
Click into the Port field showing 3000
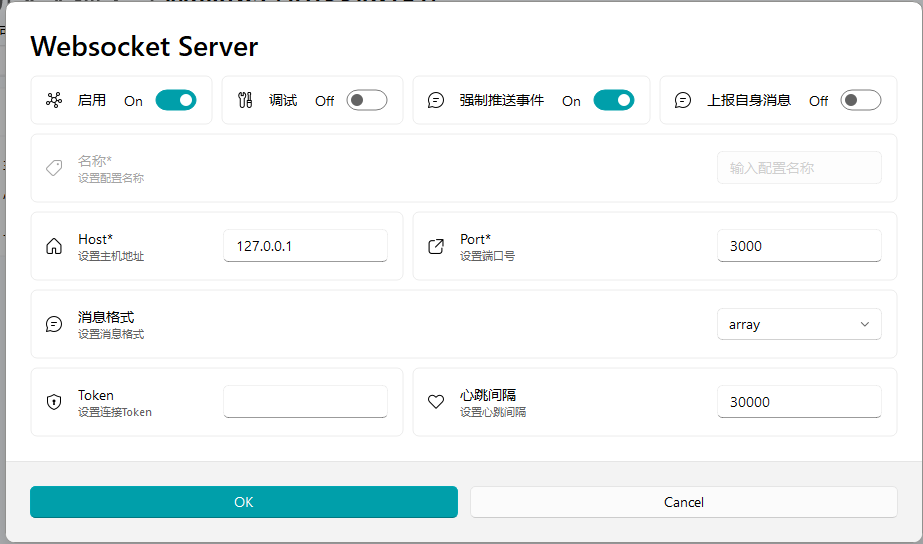point(799,246)
